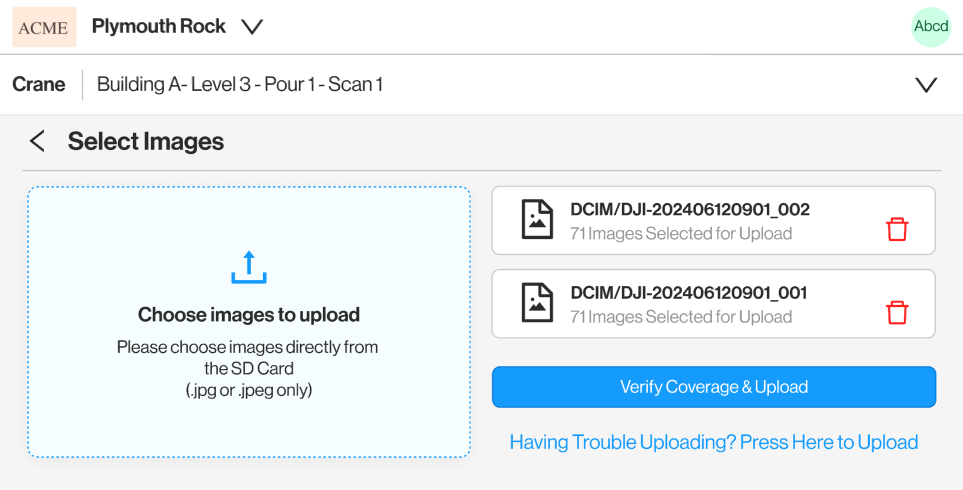Click the Select Images heading
The width and height of the screenshot is (963, 490).
coord(146,142)
